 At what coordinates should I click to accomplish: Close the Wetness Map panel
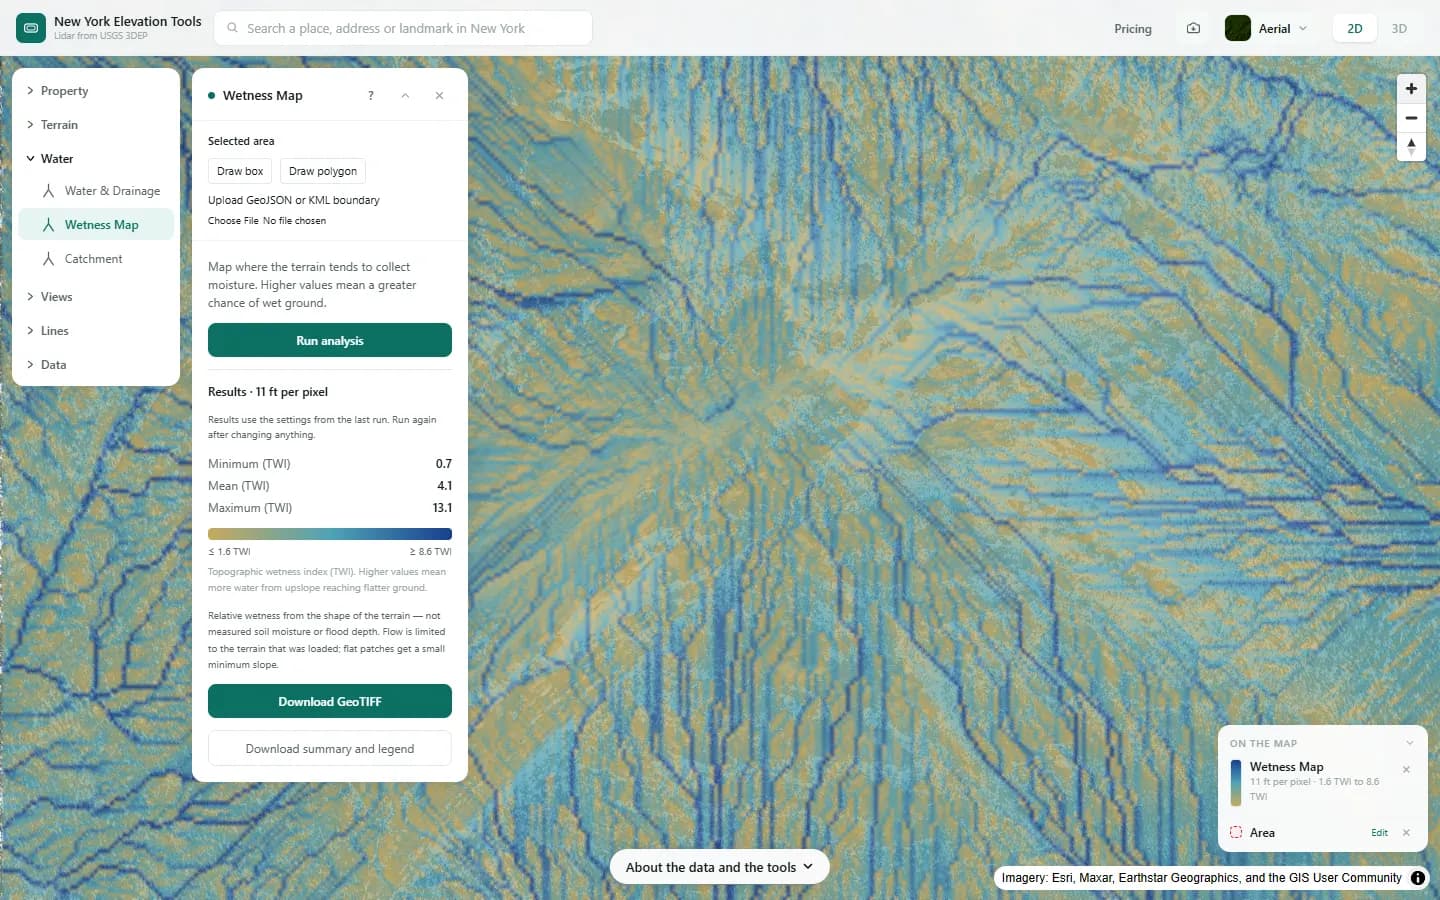[x=439, y=96]
